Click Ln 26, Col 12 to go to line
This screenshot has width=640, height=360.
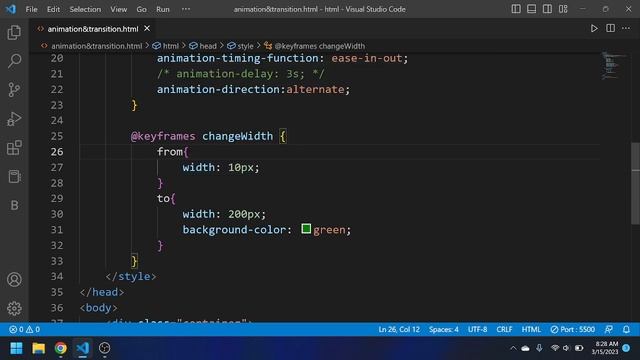click(399, 329)
